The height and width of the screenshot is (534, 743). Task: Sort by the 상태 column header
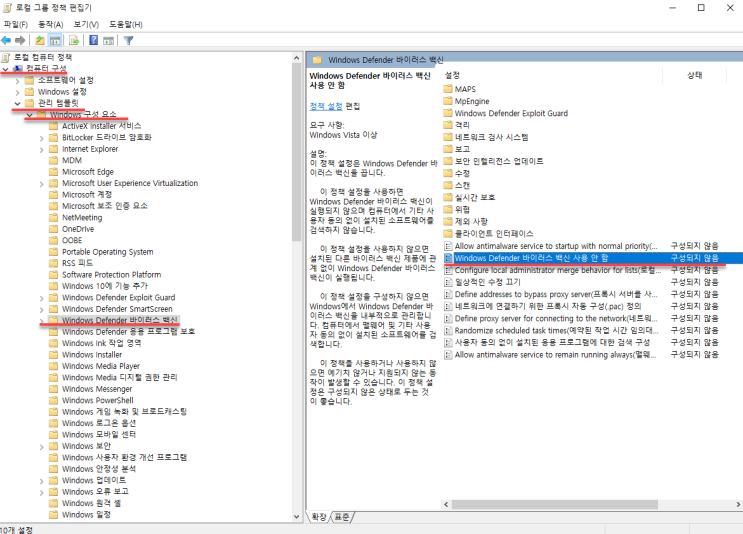tap(694, 75)
